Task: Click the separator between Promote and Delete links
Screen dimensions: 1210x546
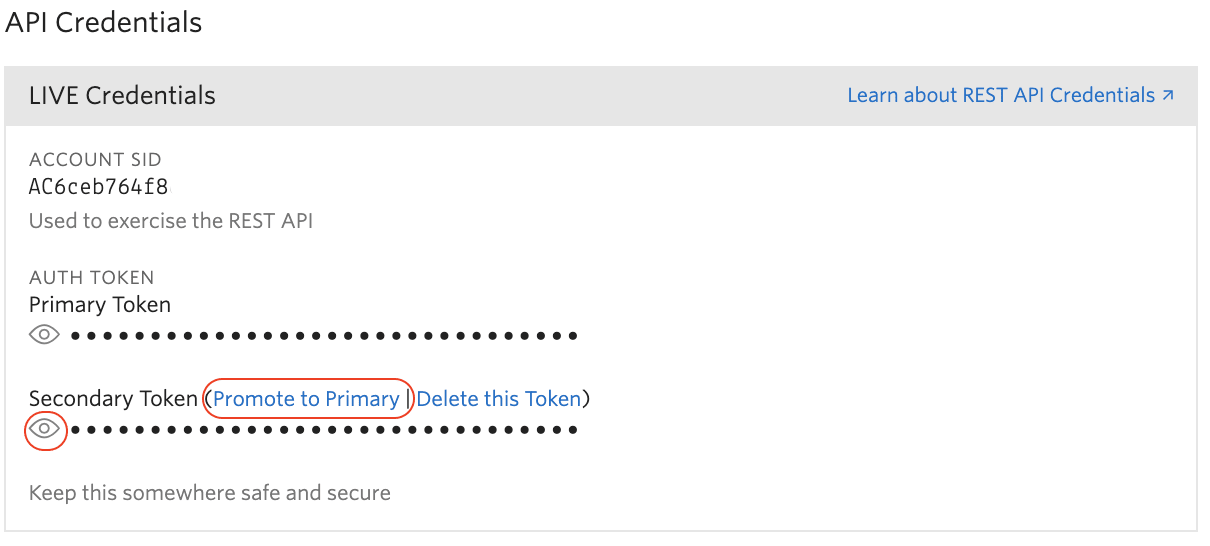Action: (x=408, y=399)
